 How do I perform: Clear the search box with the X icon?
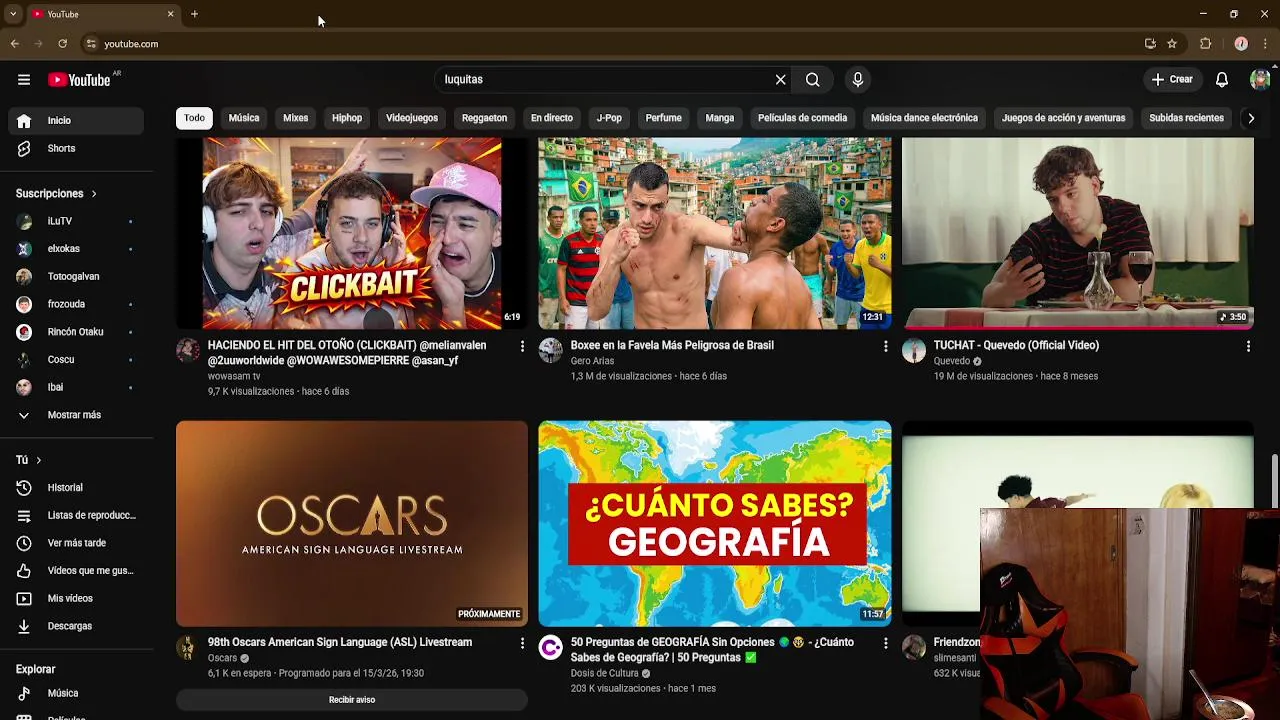tap(781, 80)
